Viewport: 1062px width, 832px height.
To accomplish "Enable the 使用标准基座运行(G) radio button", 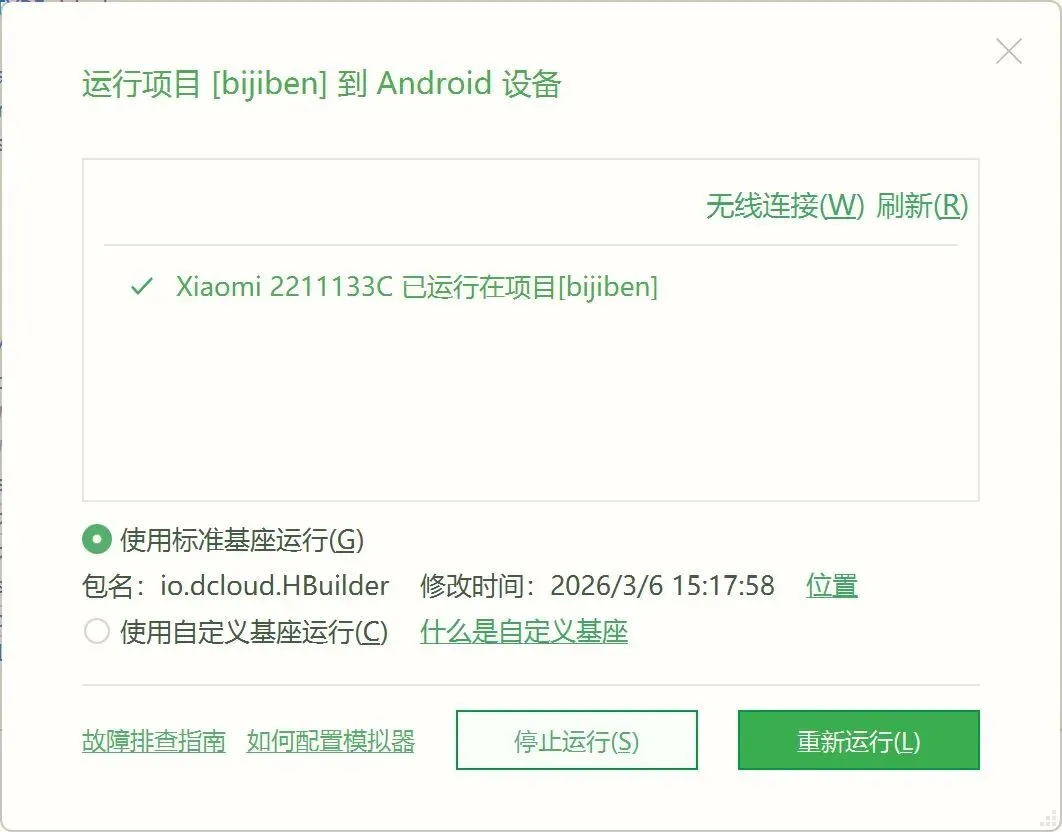I will pos(97,540).
